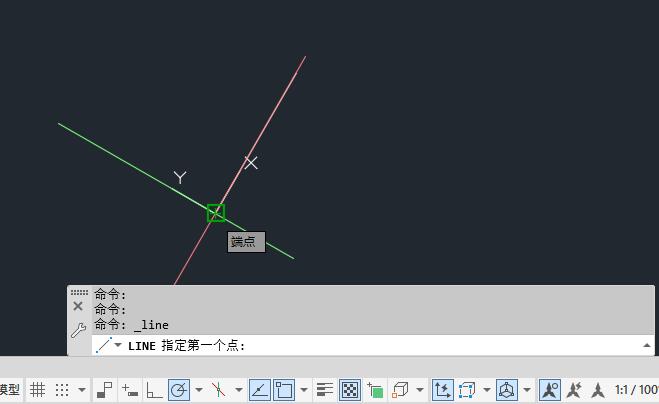Click the green endpoint snap marker
The image size is (659, 404).
[x=216, y=213]
